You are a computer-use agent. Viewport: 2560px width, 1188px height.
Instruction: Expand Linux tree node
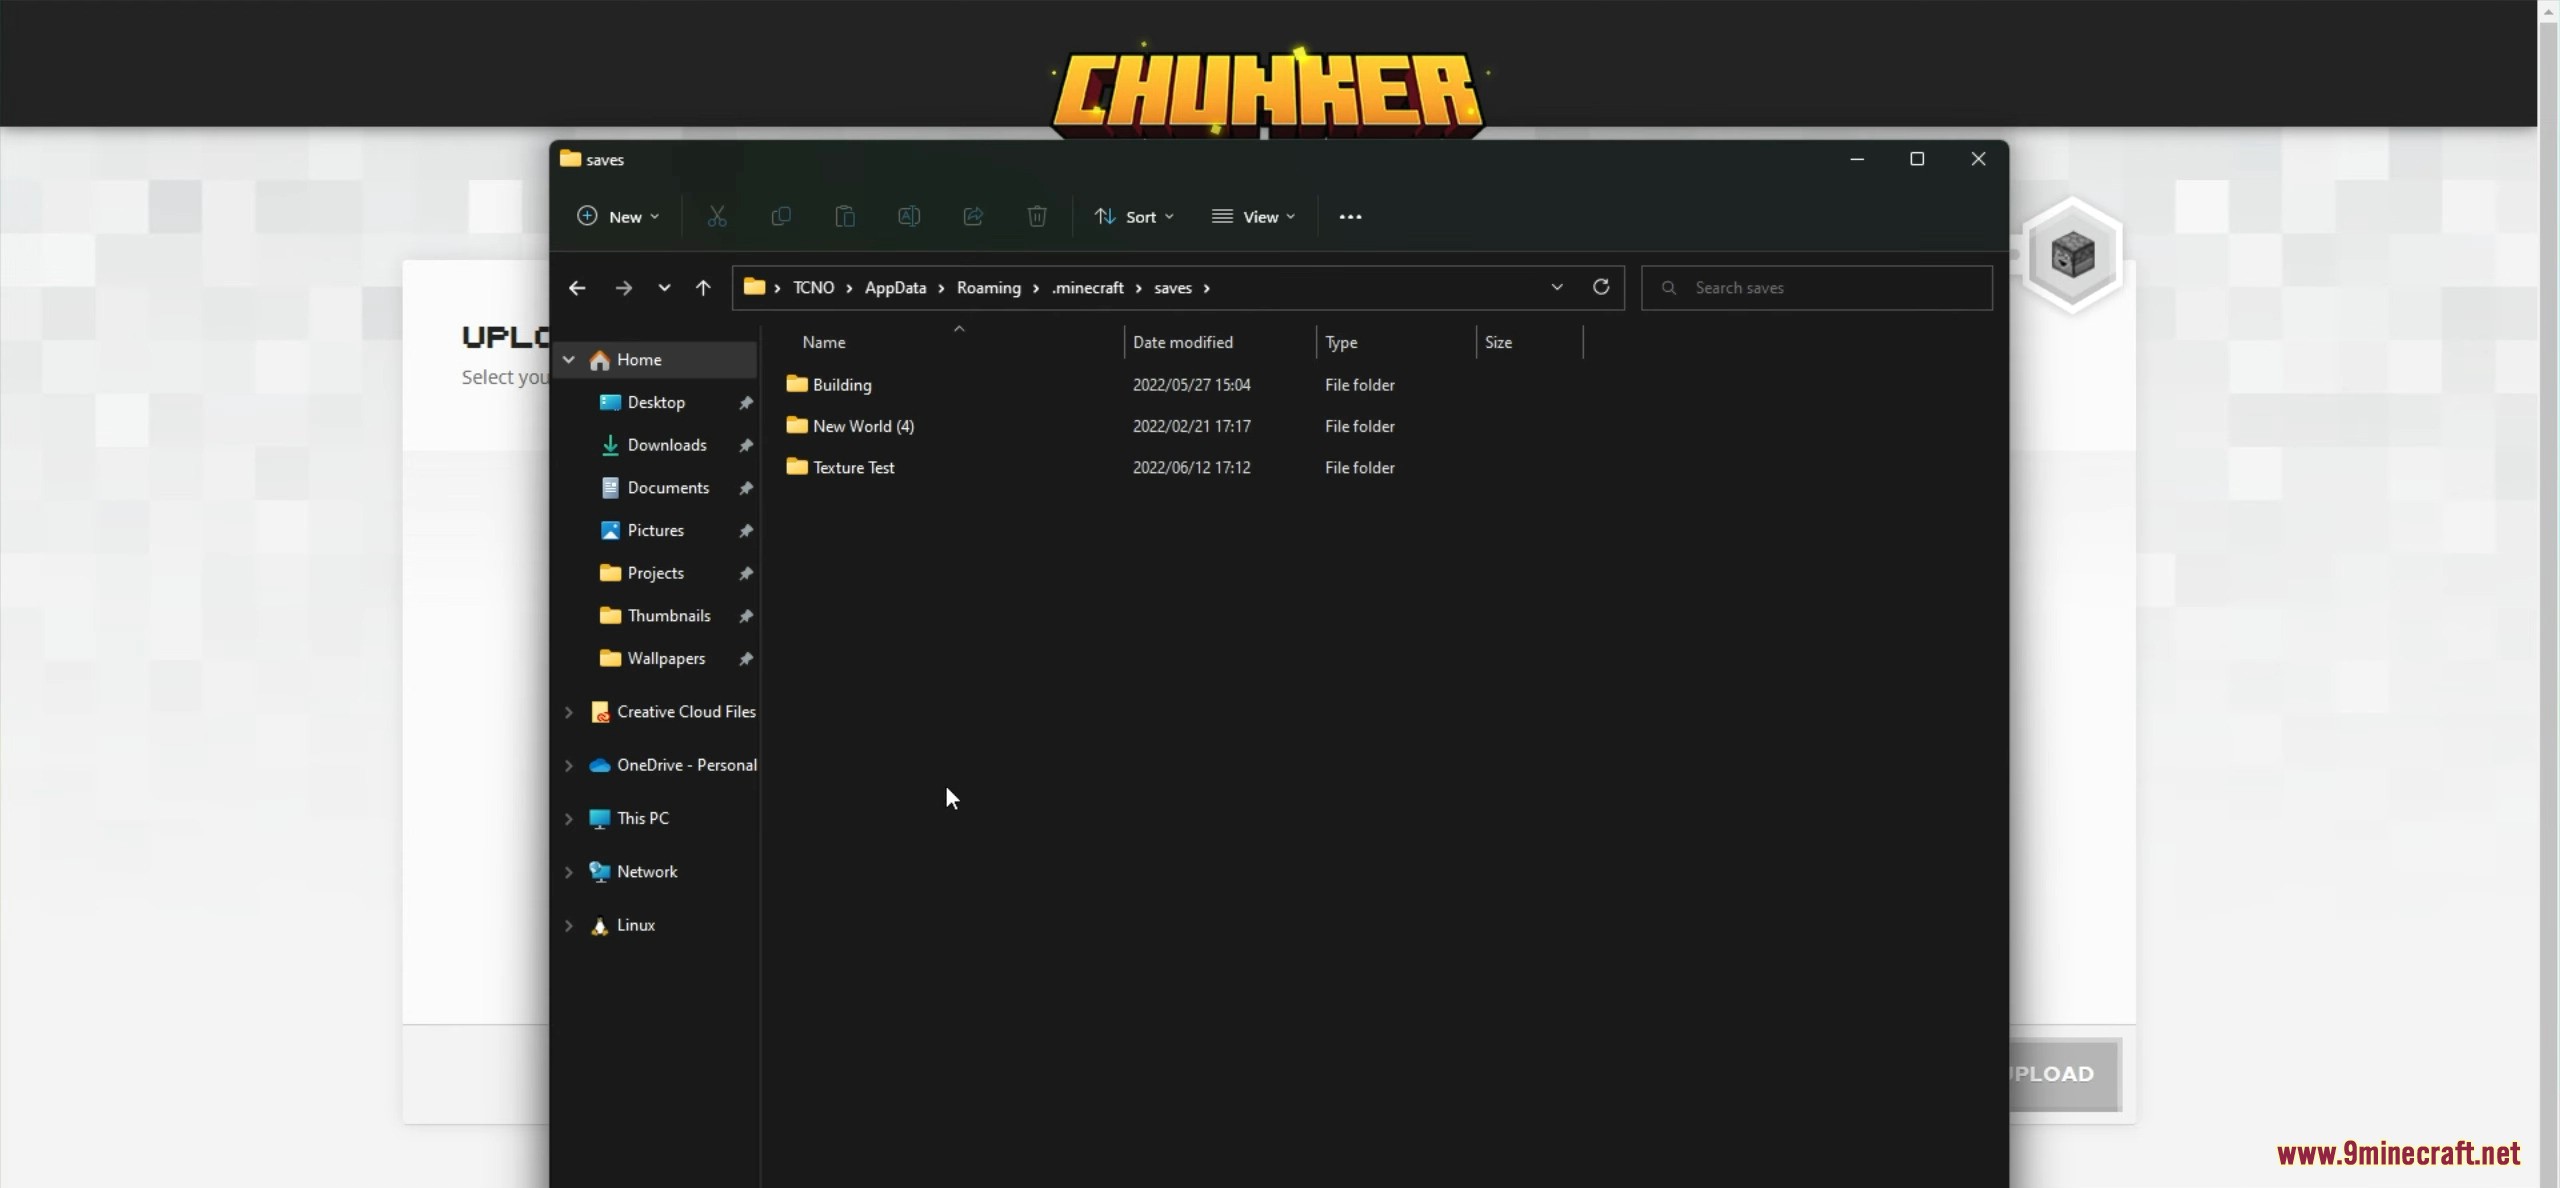[569, 925]
